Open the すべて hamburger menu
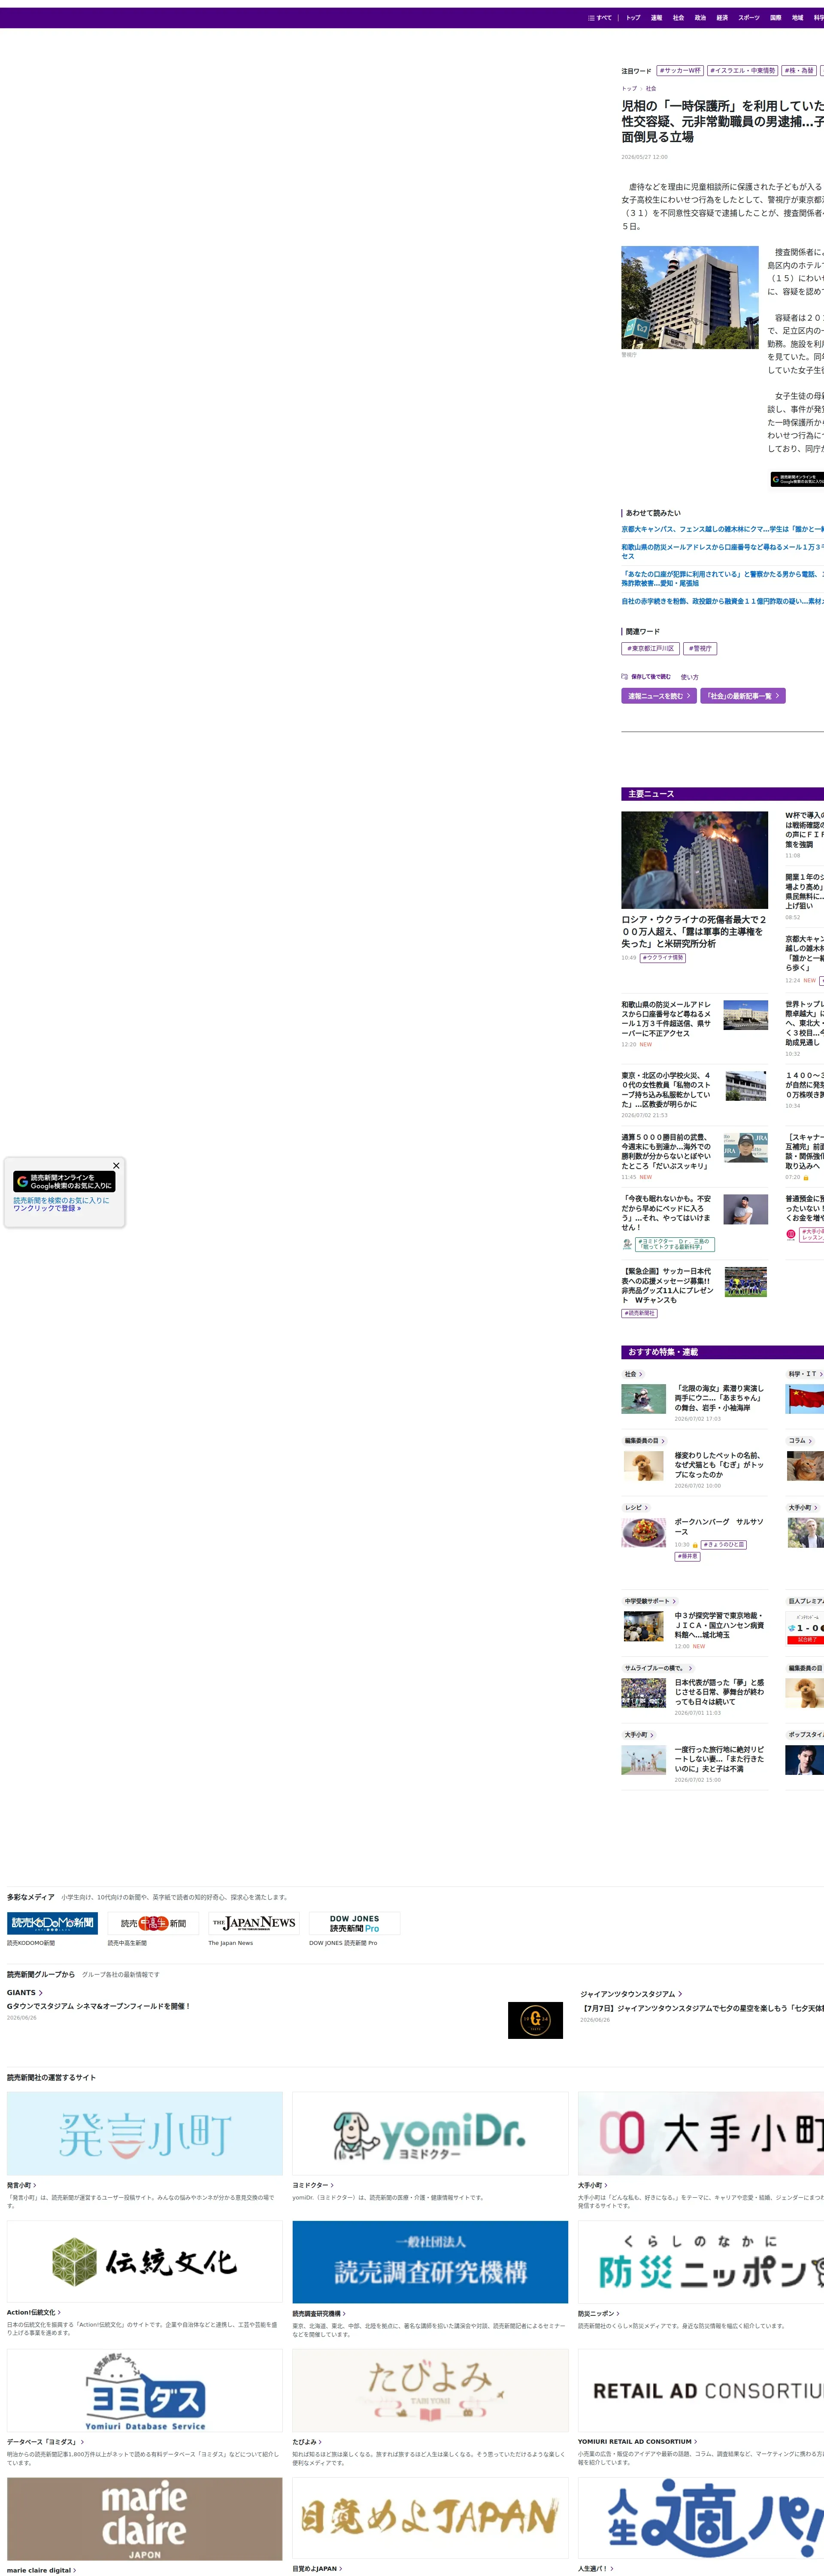The image size is (824, 2576). click(599, 18)
